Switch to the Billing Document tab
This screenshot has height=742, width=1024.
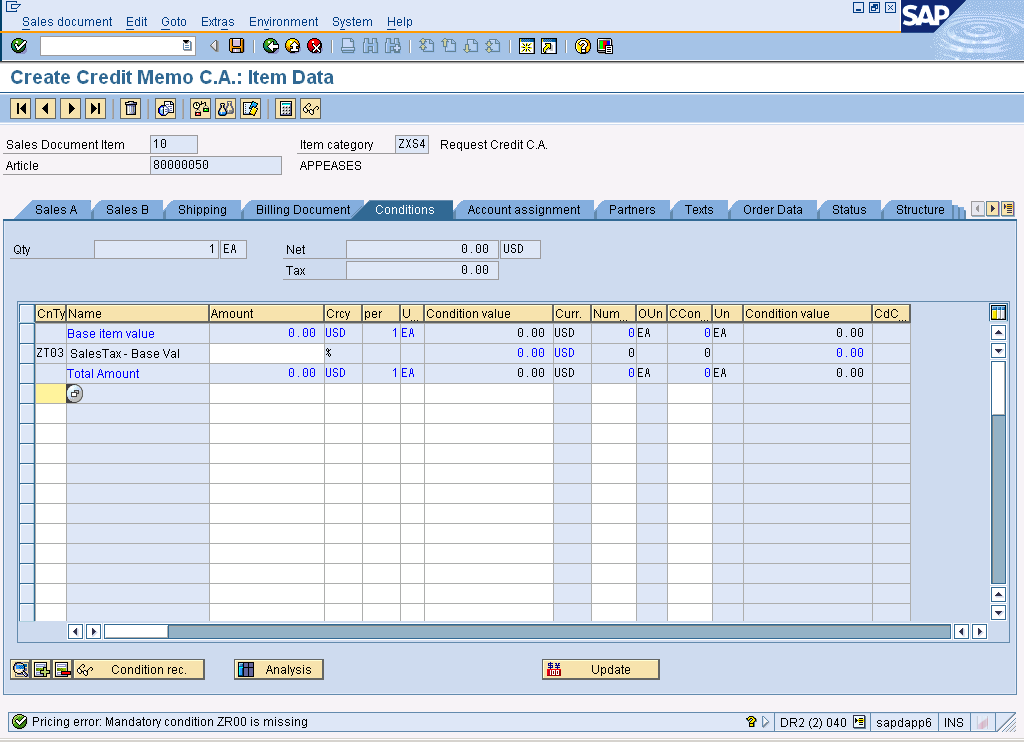[303, 210]
